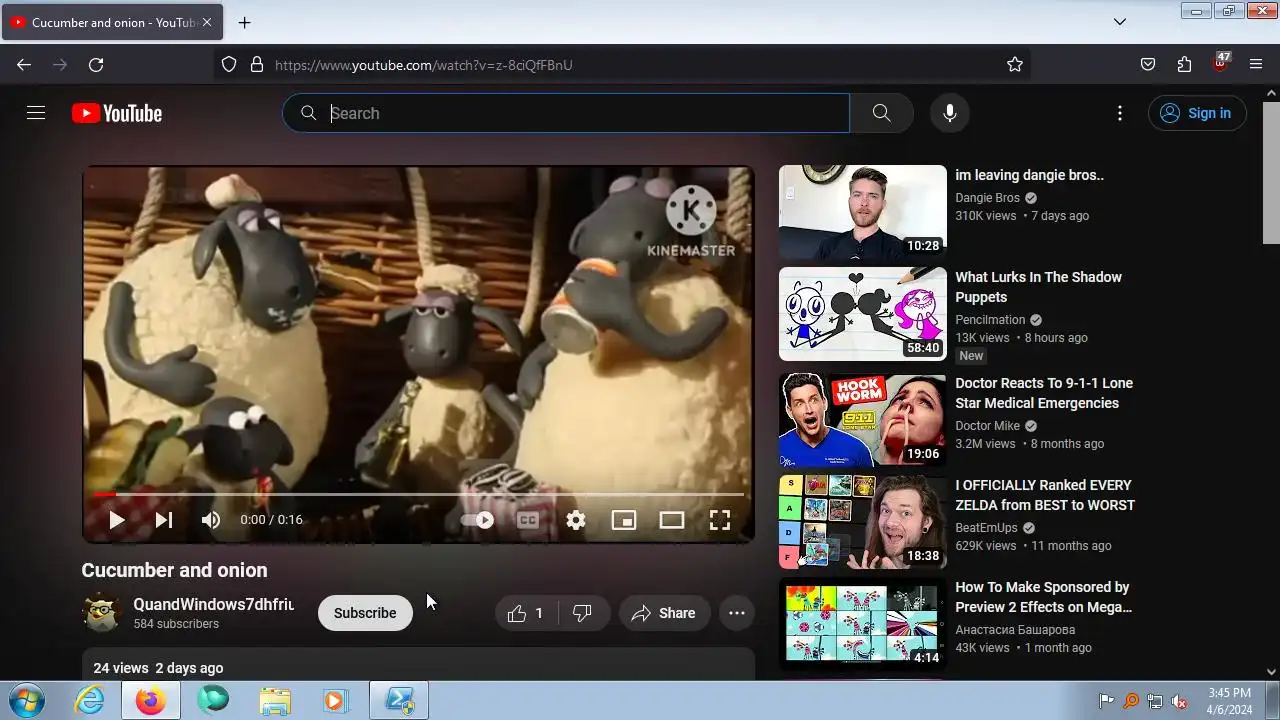Open the QuandWindows7dhfriu channel avatar

pos(102,613)
